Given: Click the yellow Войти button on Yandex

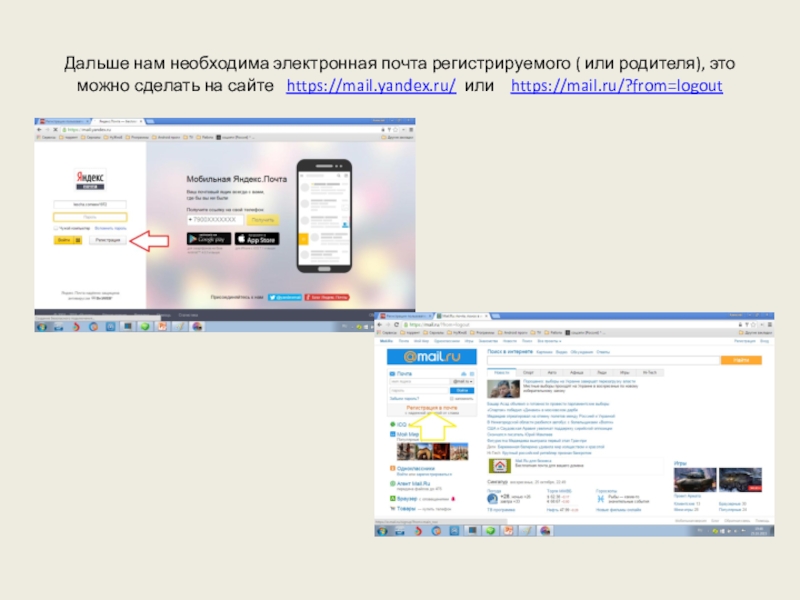Looking at the screenshot, I should tap(65, 240).
